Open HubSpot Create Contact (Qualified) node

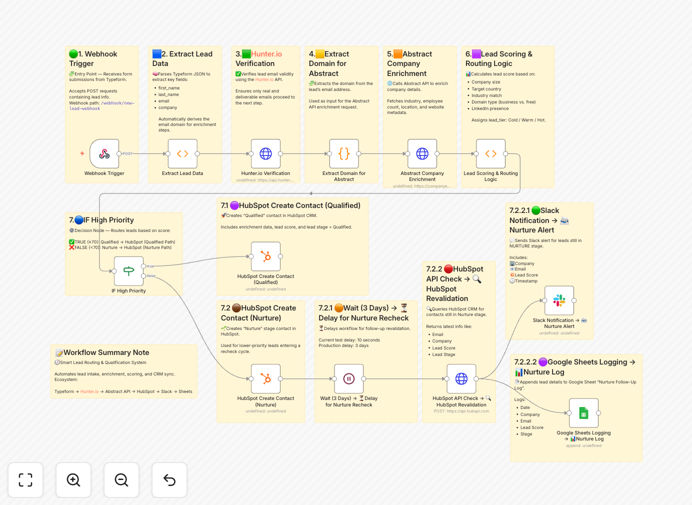pos(266,256)
